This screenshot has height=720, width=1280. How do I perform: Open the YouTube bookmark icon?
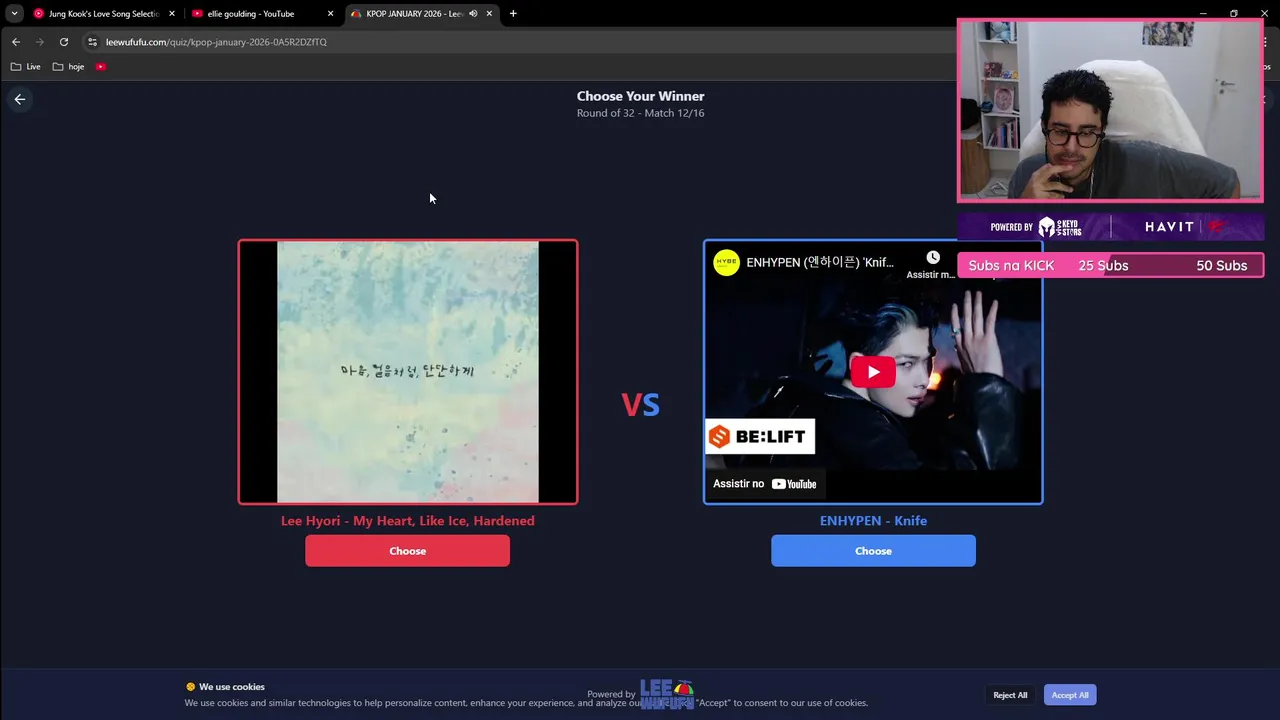click(x=101, y=67)
